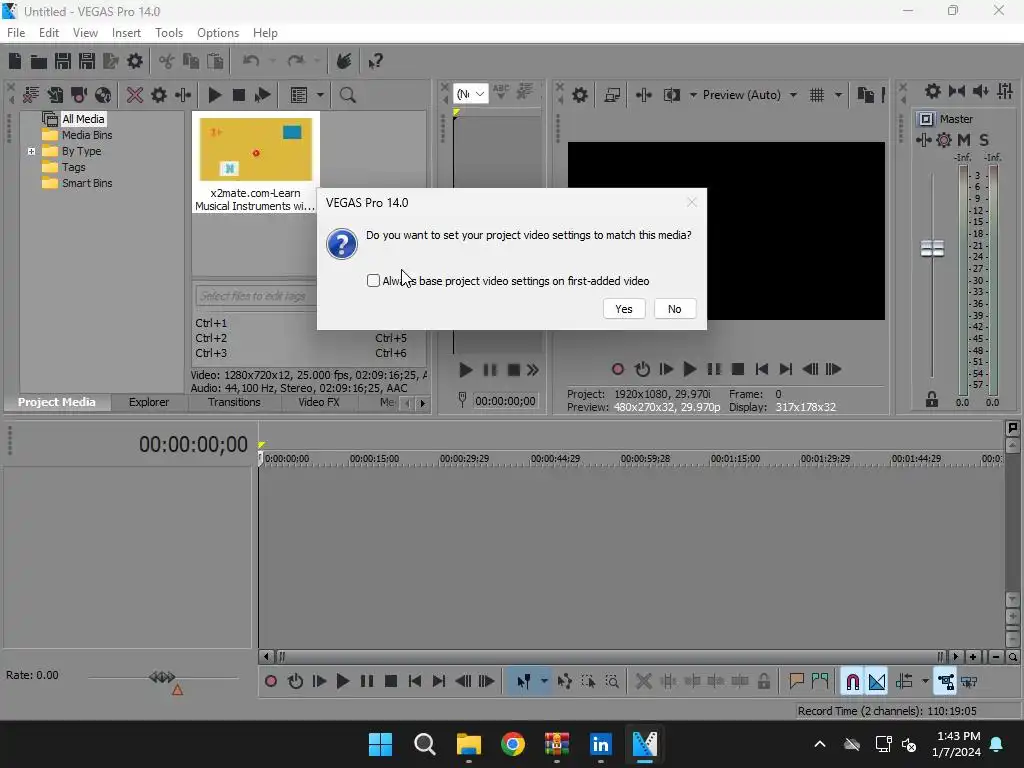Click the Open project folder icon
The height and width of the screenshot is (768, 1024).
click(x=39, y=61)
